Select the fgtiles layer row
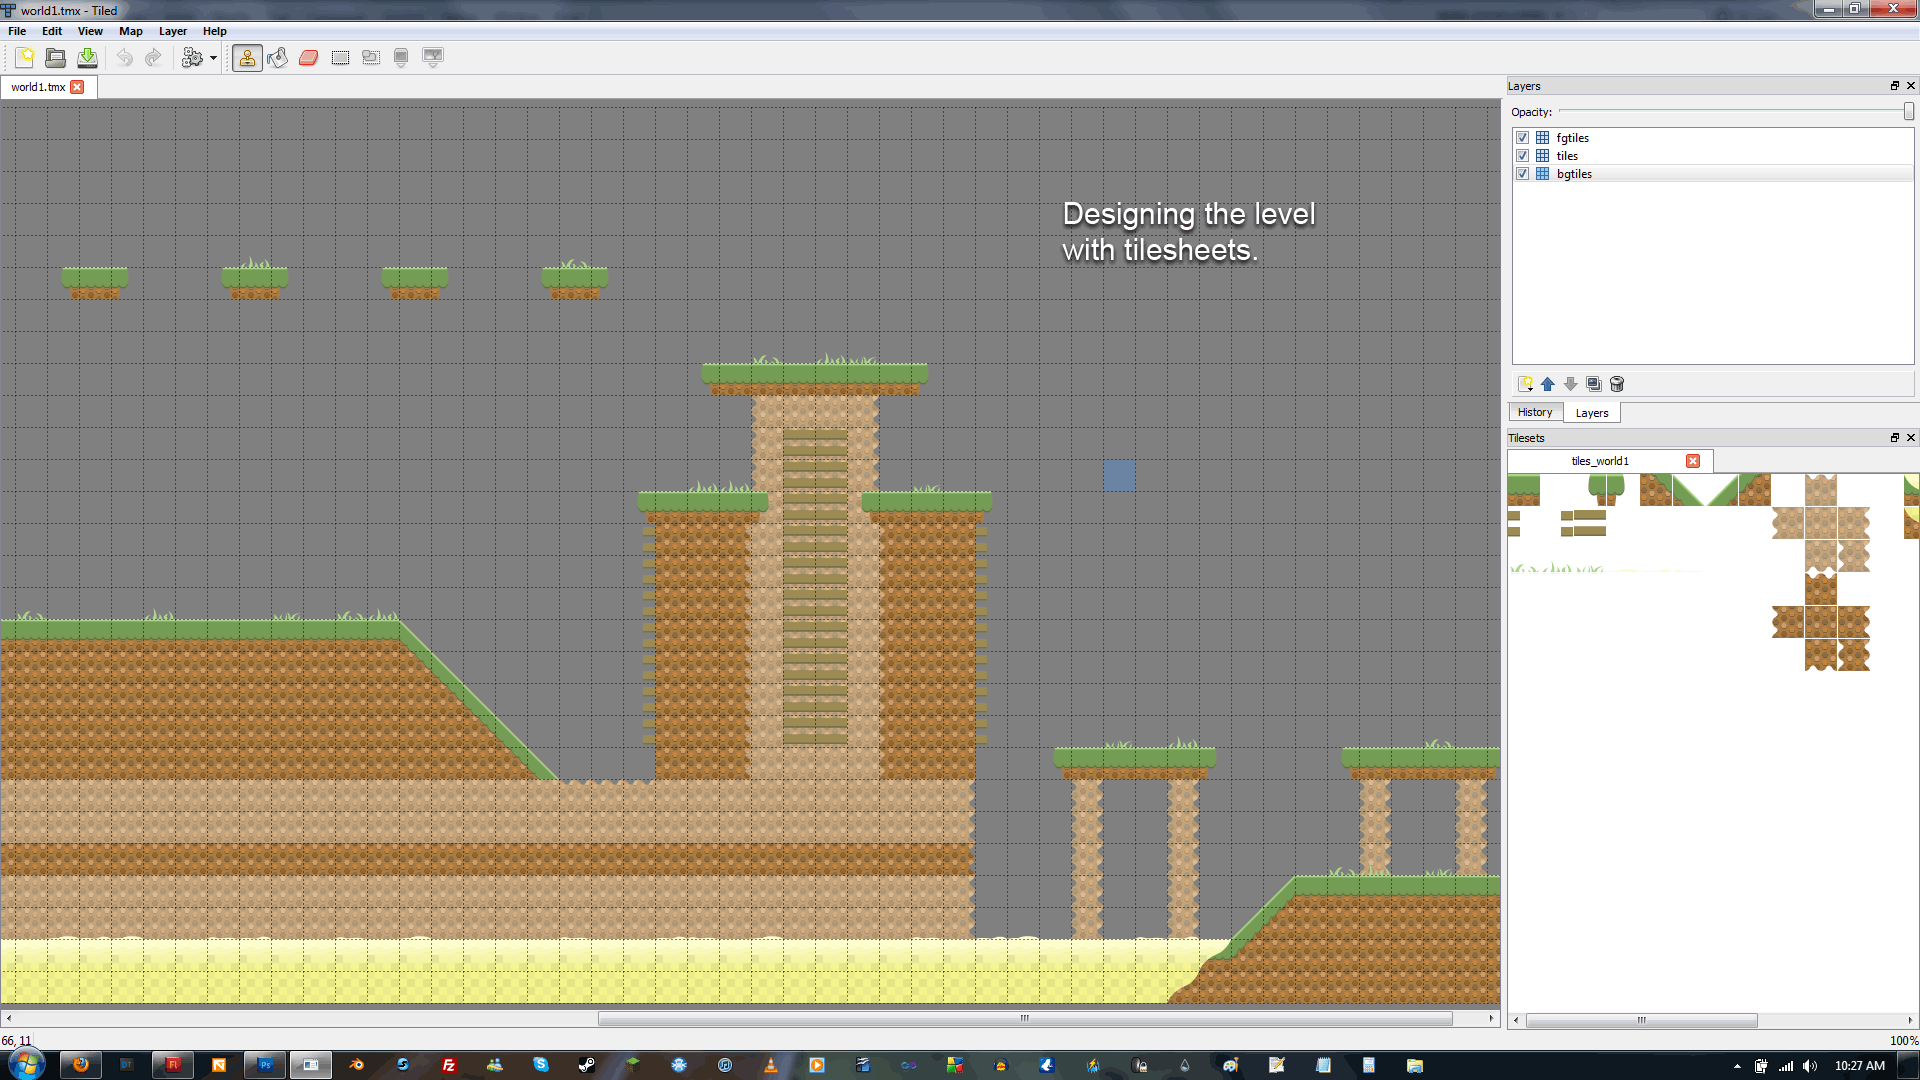The image size is (1920, 1080). (1713, 138)
